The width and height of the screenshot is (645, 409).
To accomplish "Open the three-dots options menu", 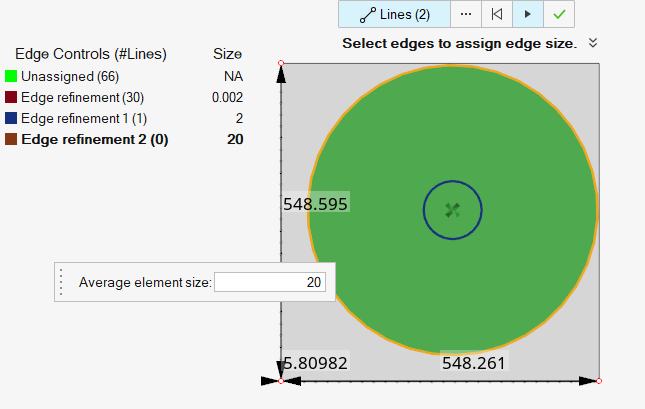I will pyautogui.click(x=465, y=14).
